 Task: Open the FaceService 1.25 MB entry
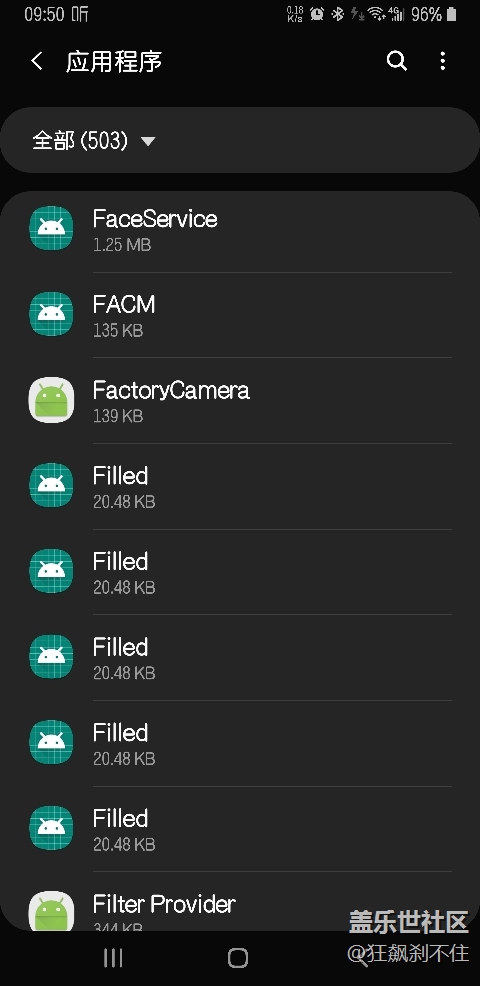point(240,230)
